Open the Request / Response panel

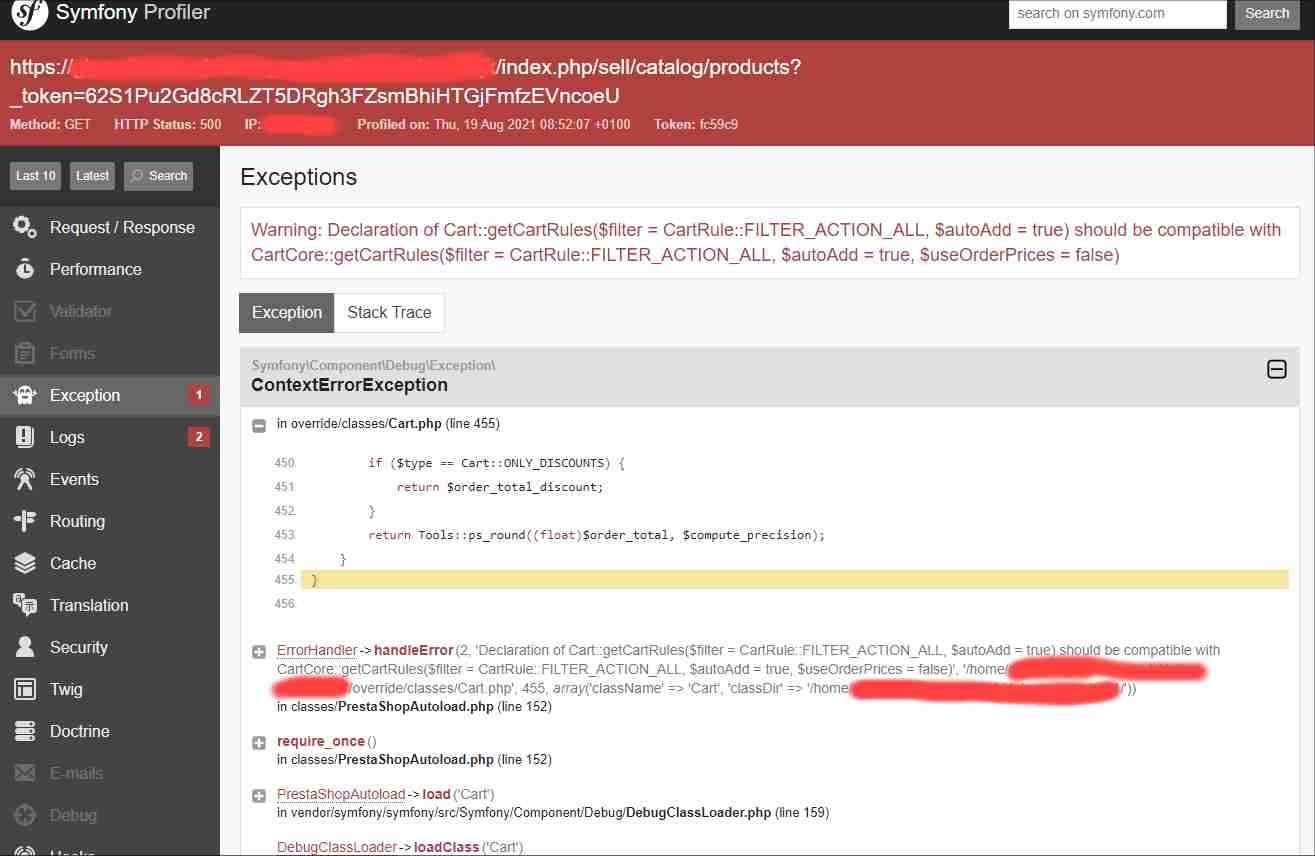point(110,227)
